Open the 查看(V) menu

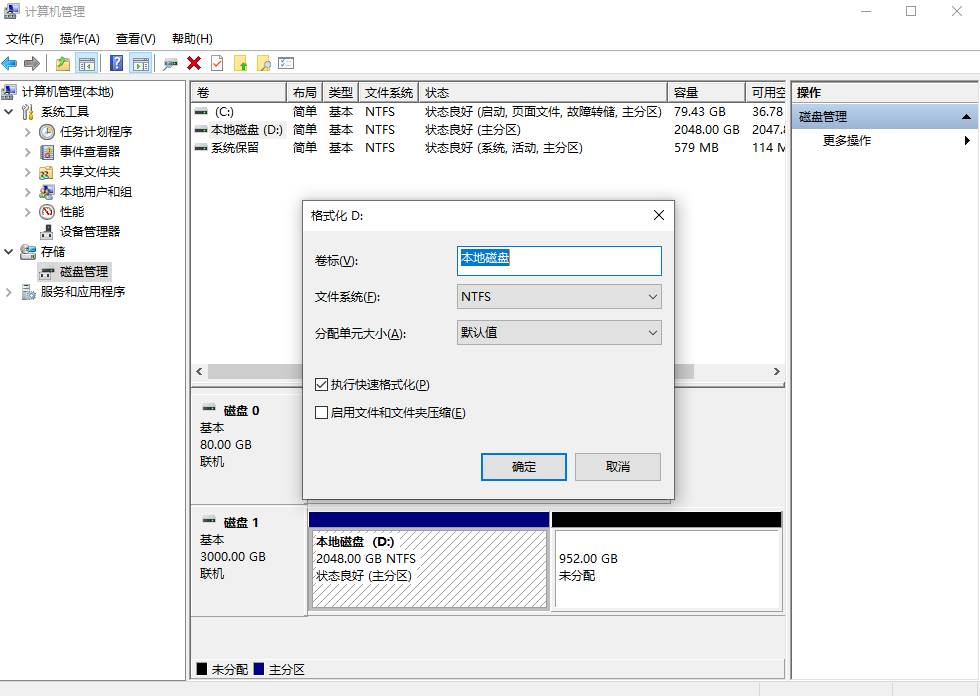tap(136, 39)
